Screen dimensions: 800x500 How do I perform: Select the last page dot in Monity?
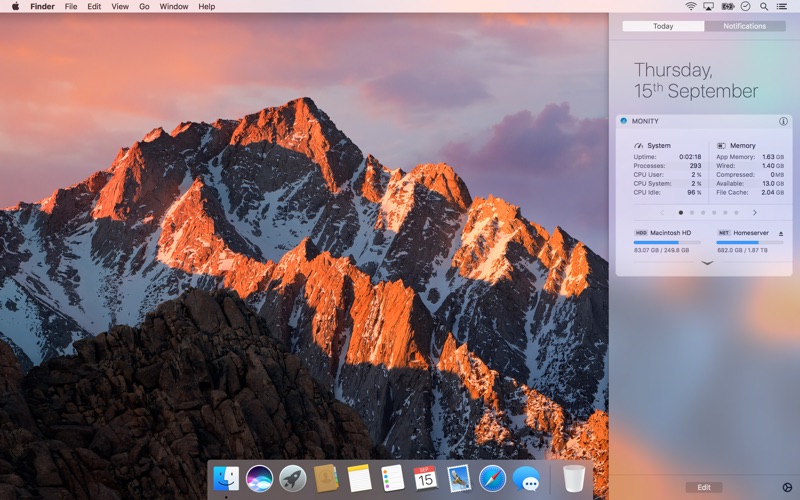coord(736,212)
